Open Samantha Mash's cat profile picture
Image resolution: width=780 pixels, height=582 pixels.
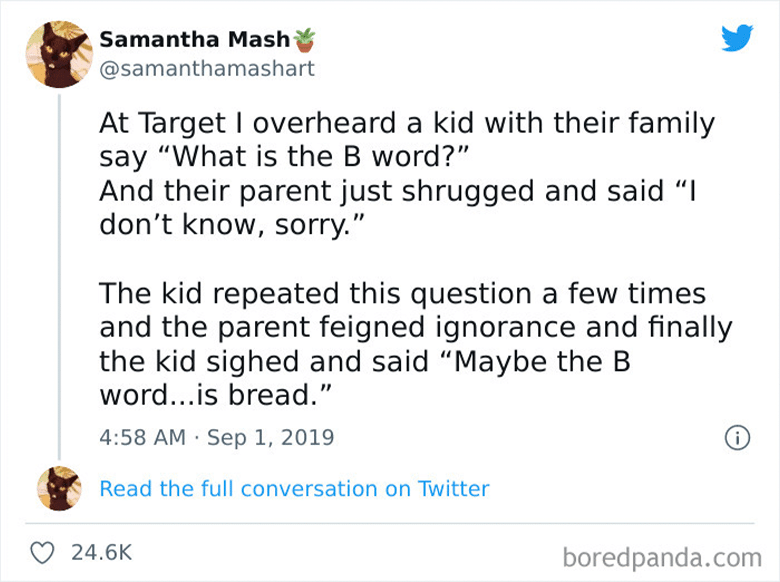[59, 54]
